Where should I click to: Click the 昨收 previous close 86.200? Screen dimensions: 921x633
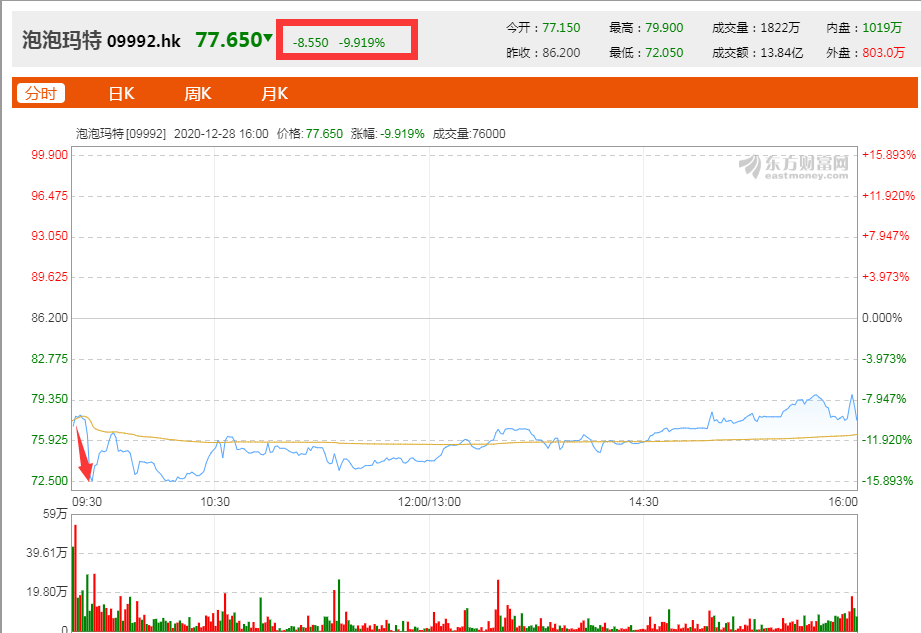(x=561, y=53)
